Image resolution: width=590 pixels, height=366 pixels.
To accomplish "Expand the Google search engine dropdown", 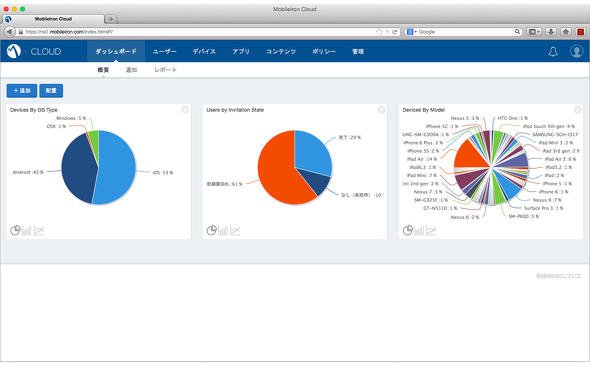I will 412,32.
